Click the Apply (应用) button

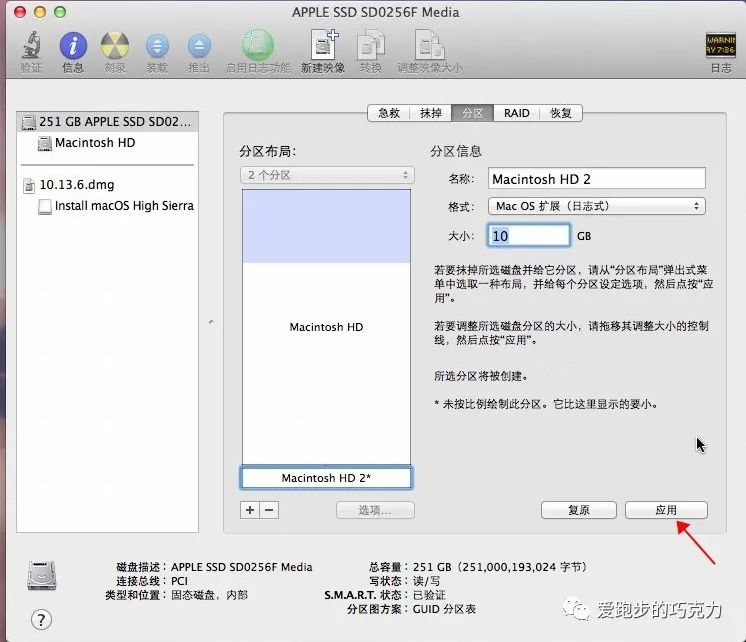point(666,510)
